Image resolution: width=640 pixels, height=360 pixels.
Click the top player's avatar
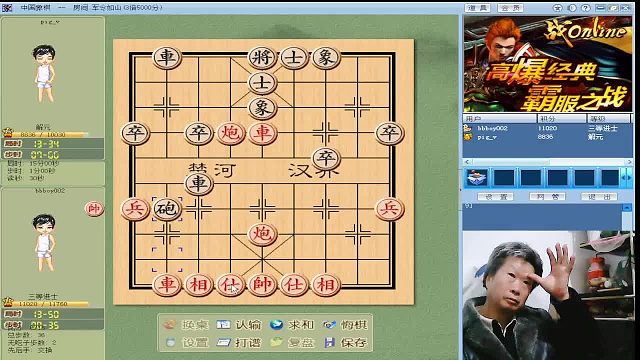point(44,73)
